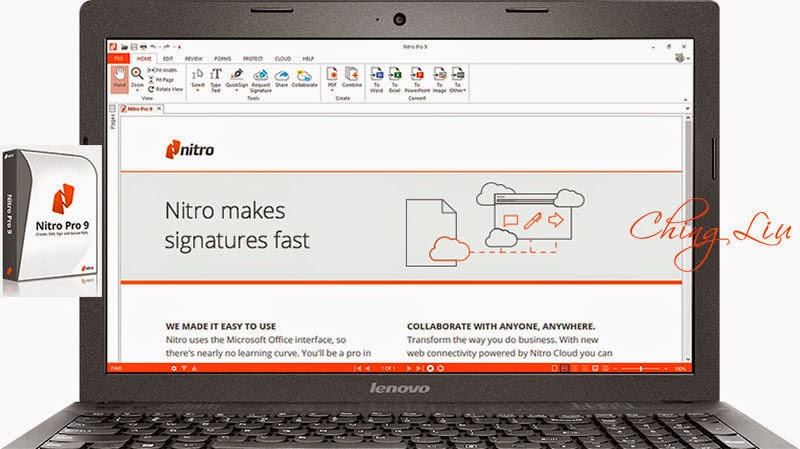Switch to the HOME ribbon tab
This screenshot has width=800, height=449.
click(x=144, y=59)
